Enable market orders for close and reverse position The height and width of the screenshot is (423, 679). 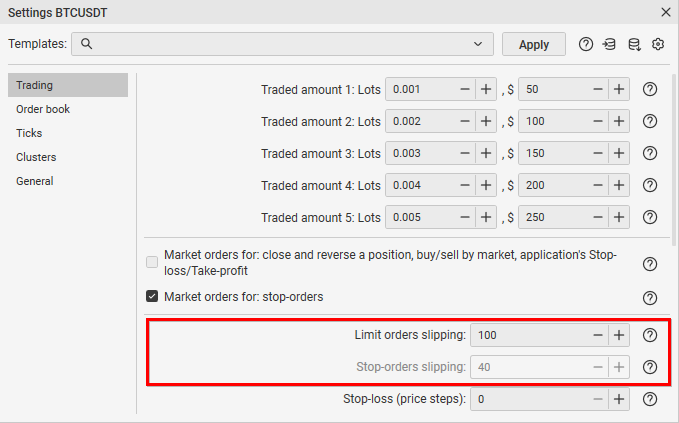[x=152, y=262]
